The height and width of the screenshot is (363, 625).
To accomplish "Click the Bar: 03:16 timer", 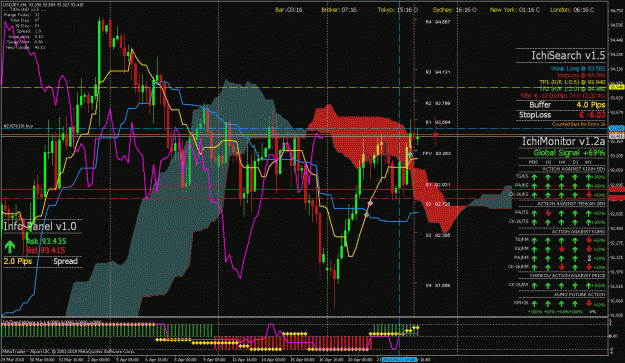I will 289,10.
